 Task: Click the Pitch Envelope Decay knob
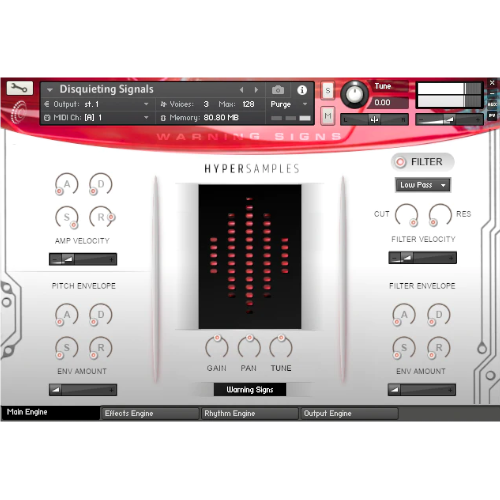pos(101,314)
